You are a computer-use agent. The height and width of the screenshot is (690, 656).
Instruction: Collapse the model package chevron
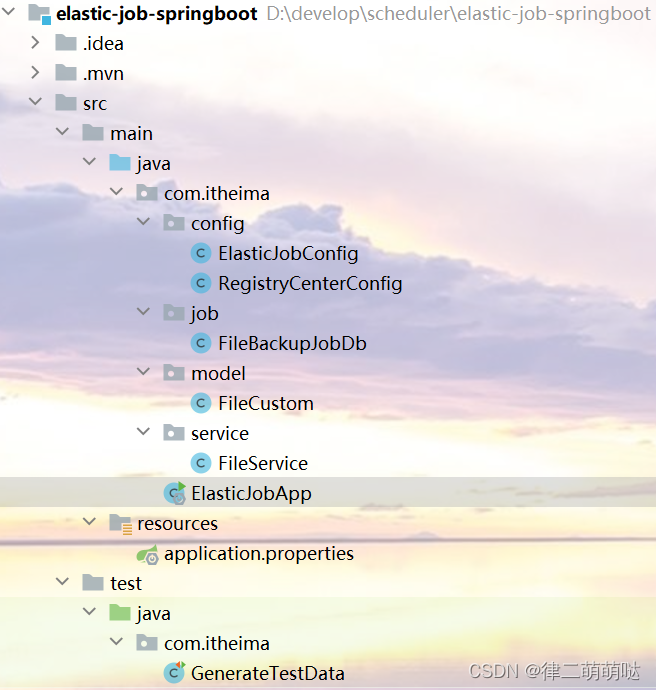coord(143,372)
